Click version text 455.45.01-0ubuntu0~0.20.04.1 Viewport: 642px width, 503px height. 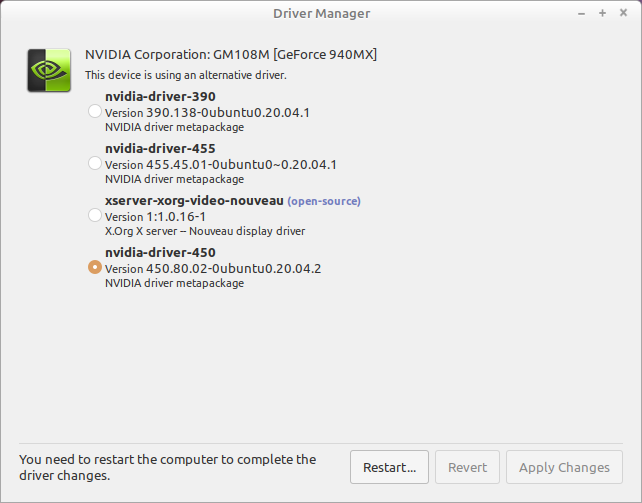(242, 165)
